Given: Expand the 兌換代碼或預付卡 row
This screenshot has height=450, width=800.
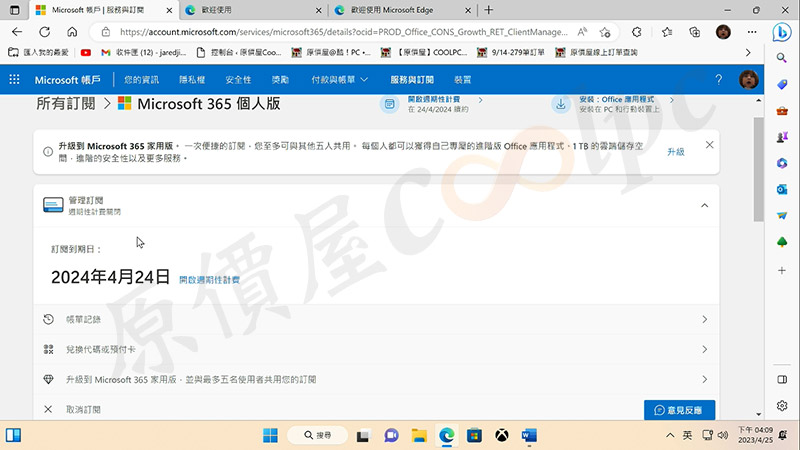Looking at the screenshot, I should tap(377, 349).
